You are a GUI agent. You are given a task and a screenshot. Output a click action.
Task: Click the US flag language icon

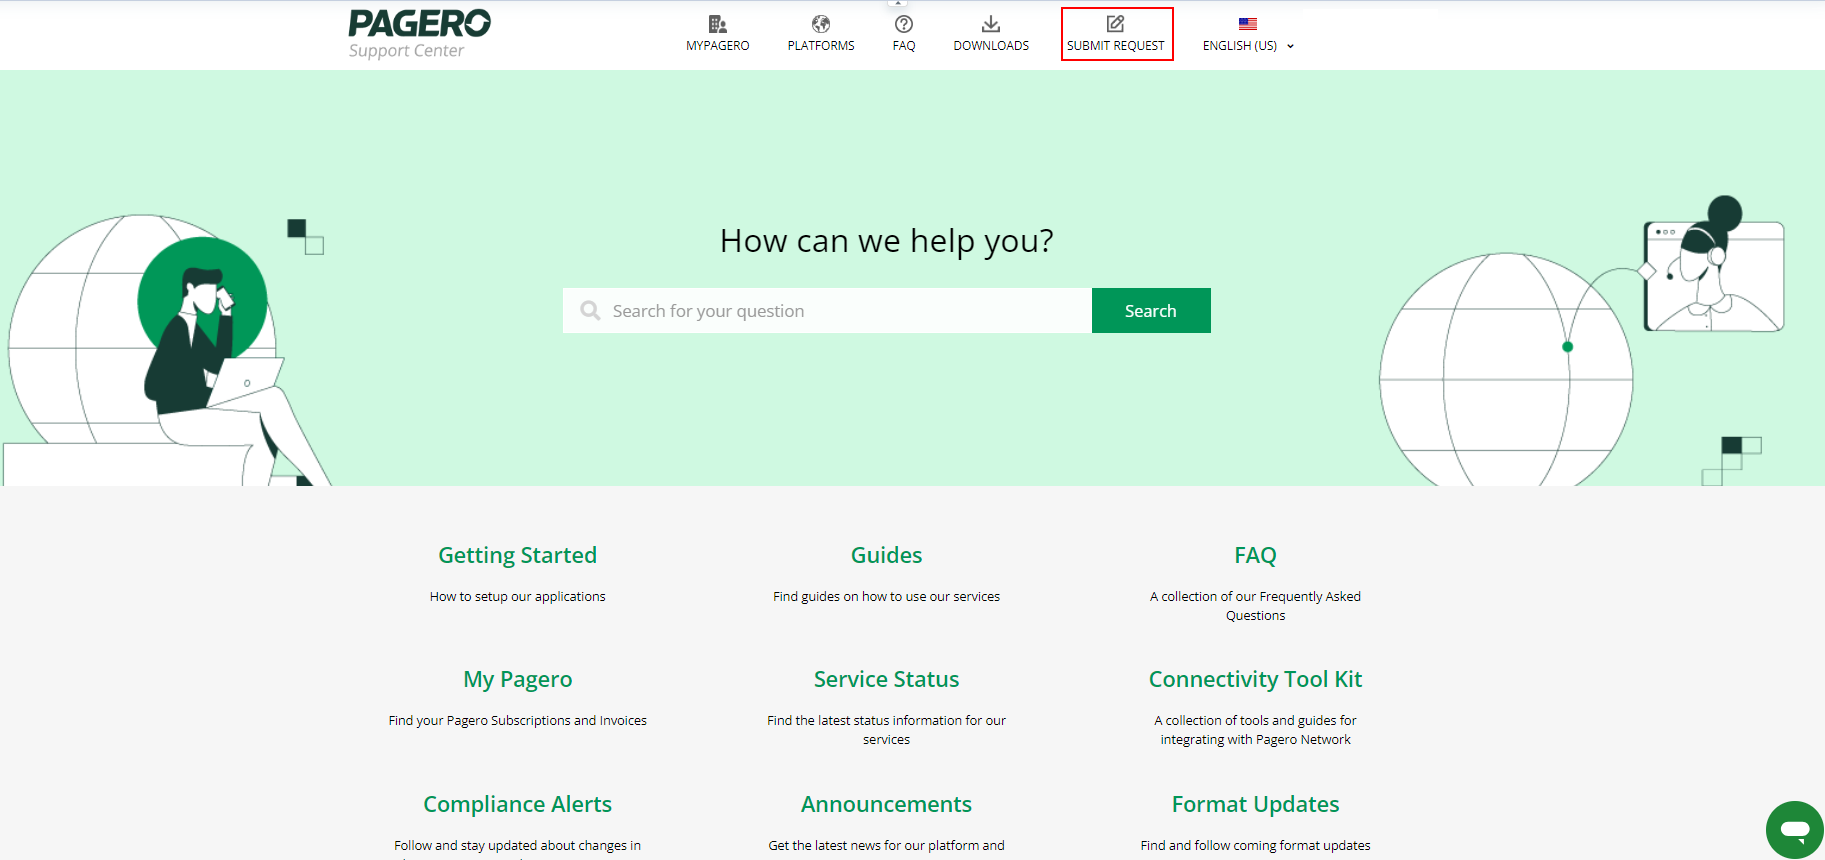point(1248,24)
